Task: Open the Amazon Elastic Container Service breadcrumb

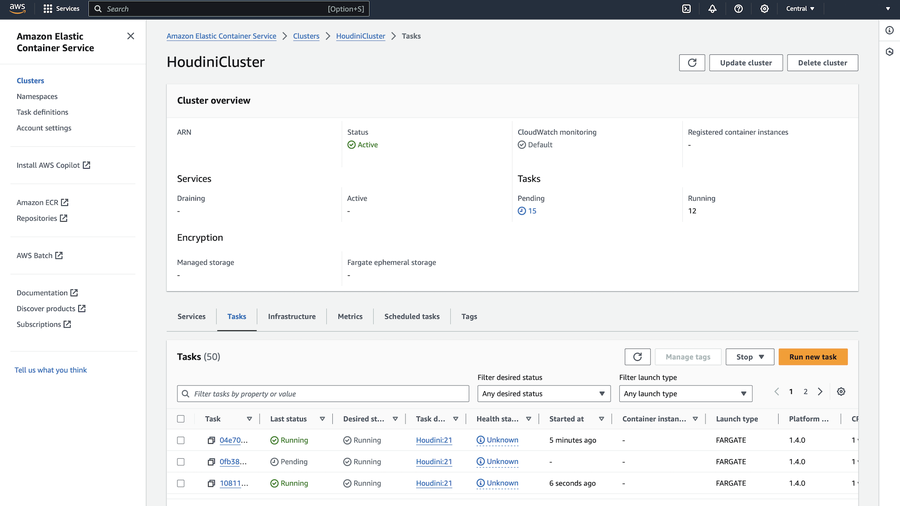Action: (x=222, y=36)
